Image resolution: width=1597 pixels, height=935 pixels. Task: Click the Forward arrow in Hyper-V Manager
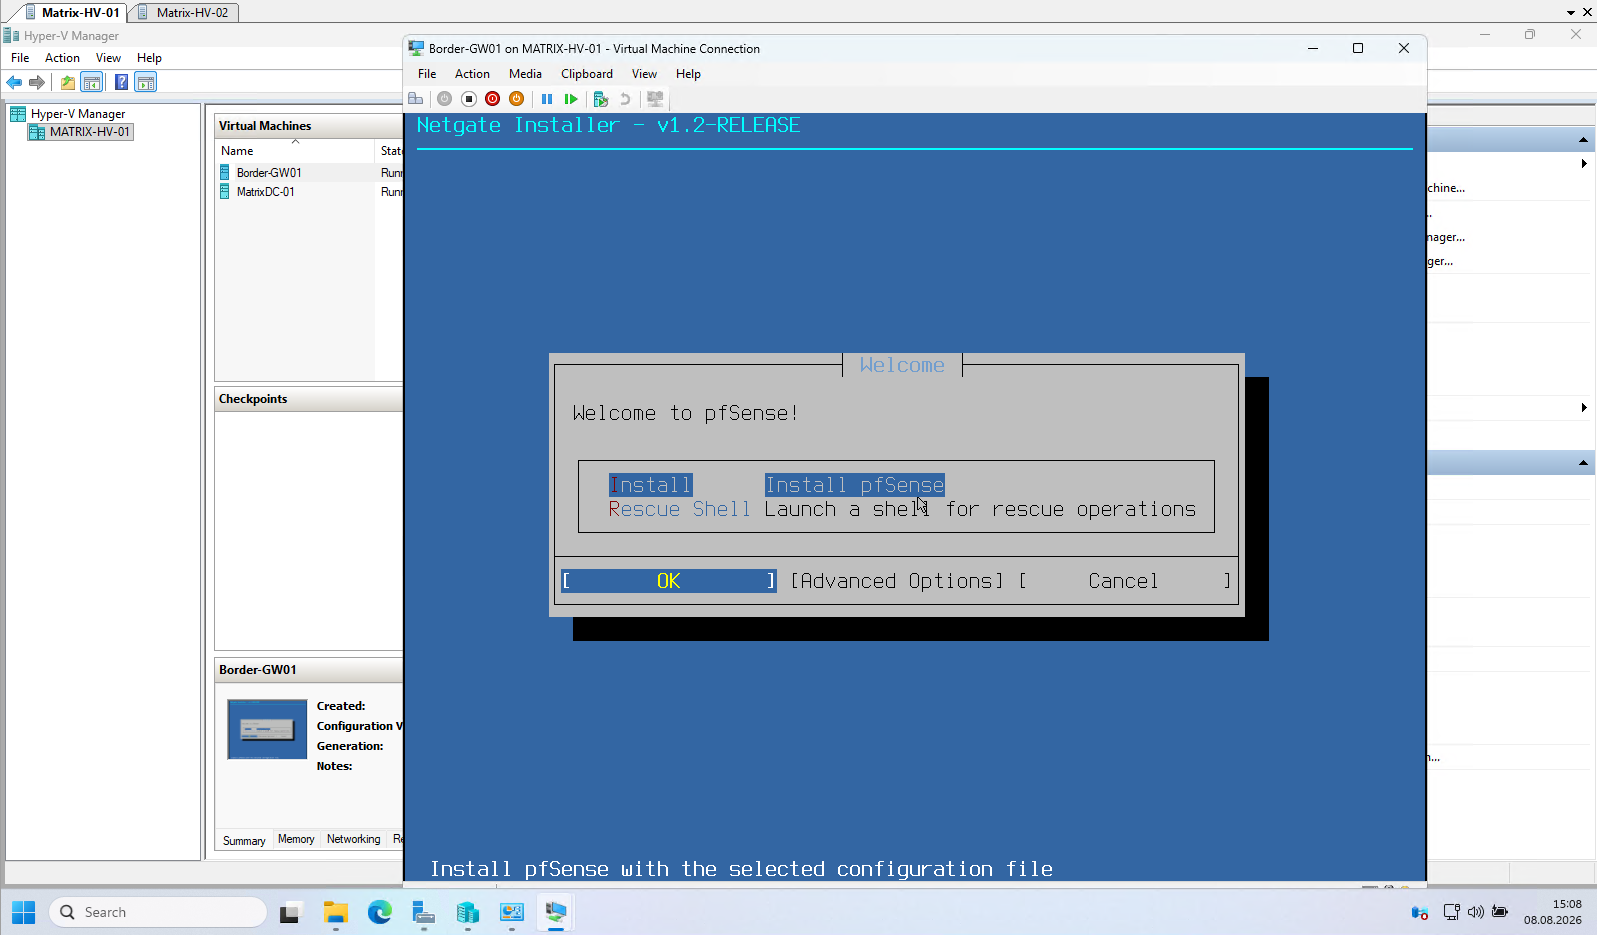coord(37,82)
